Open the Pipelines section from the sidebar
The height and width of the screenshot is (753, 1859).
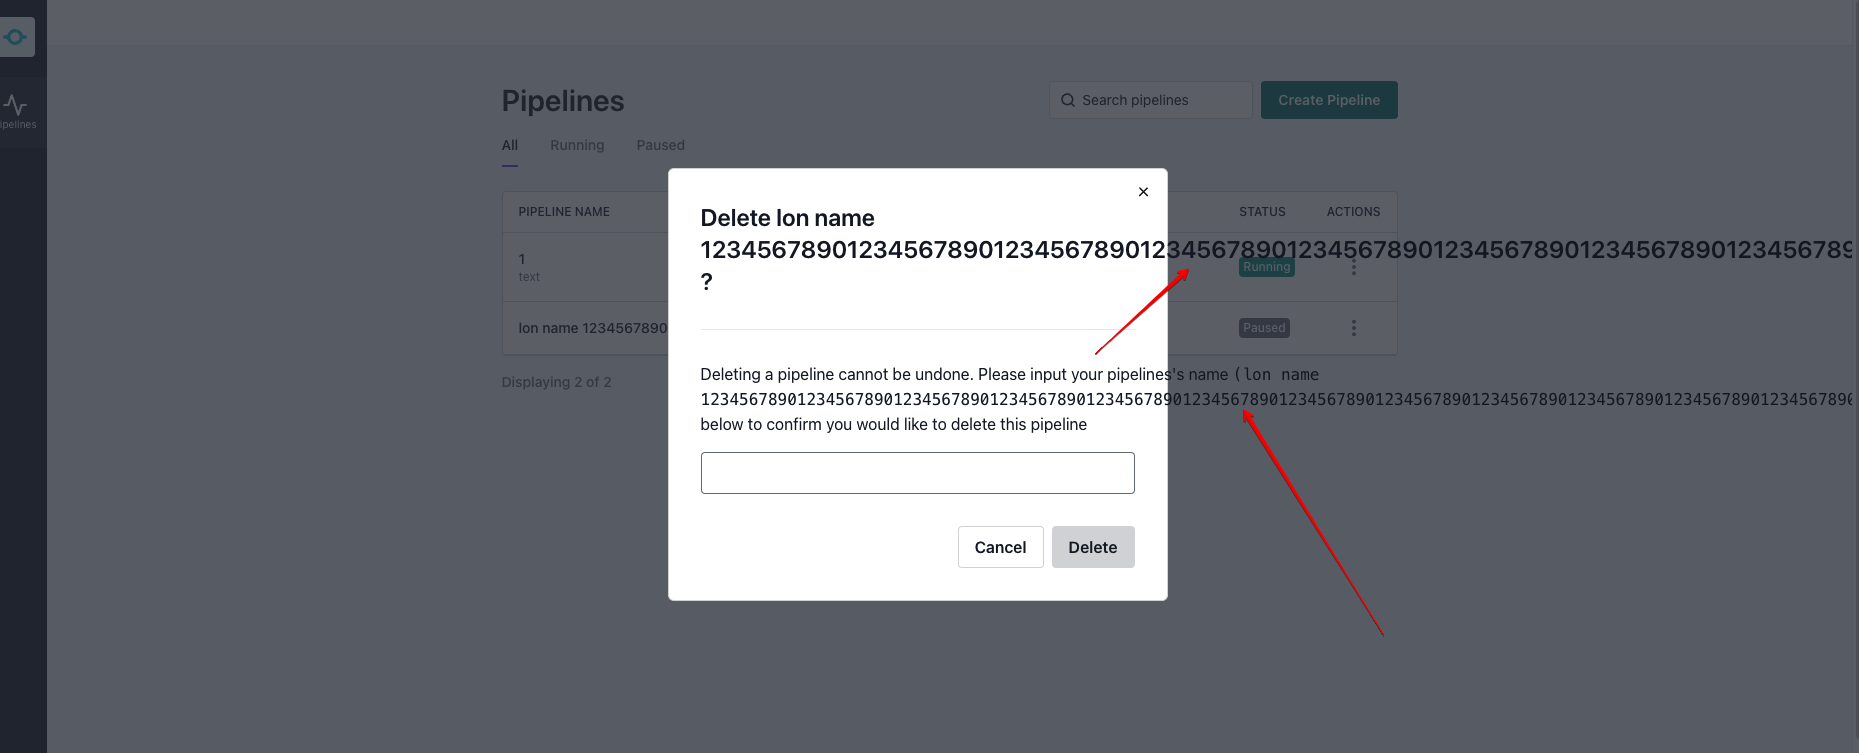click(x=16, y=110)
